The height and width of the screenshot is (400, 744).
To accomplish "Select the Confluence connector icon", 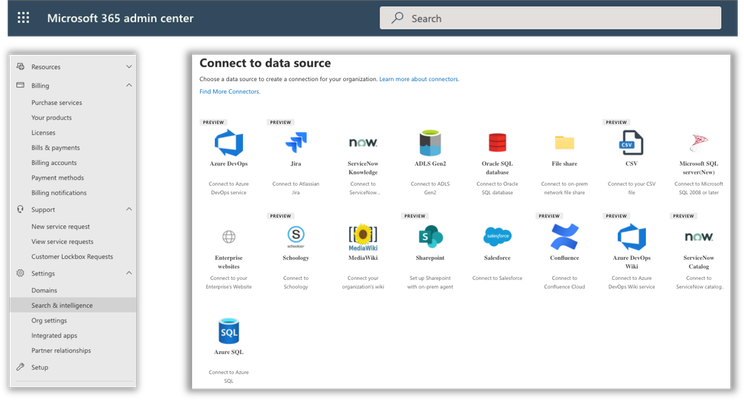I will [564, 236].
